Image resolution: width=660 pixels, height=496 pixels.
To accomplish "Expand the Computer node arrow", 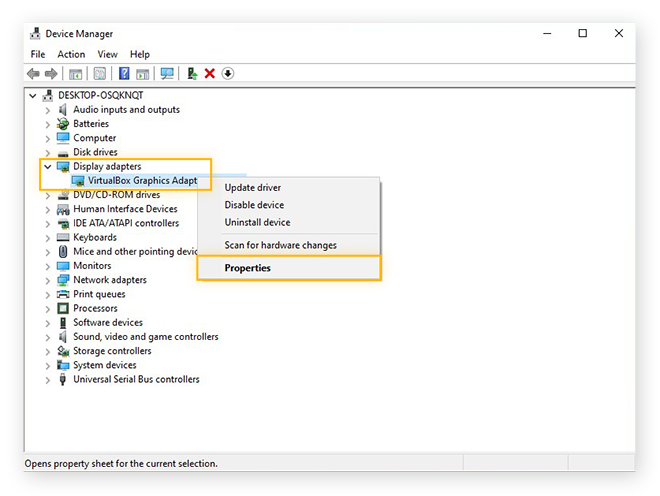I will tap(48, 139).
